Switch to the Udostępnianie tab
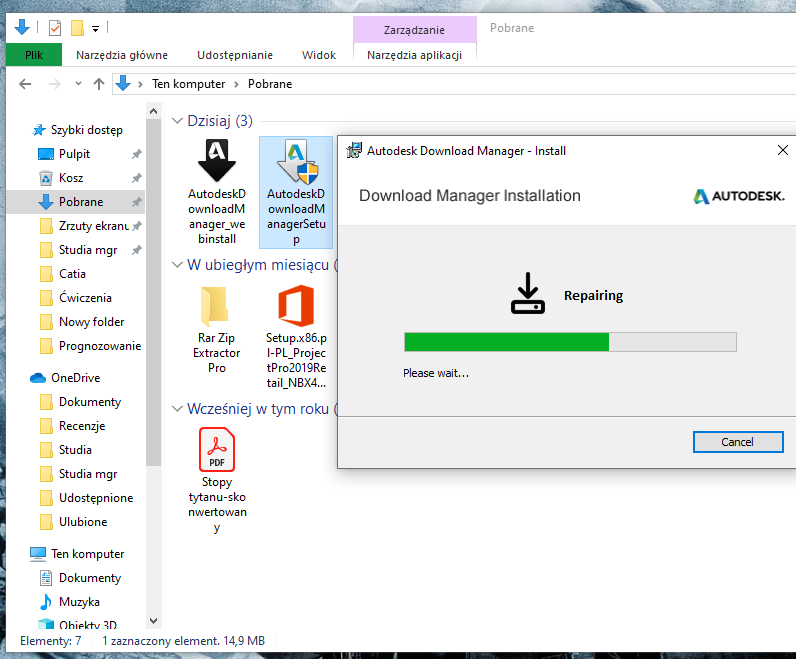Image resolution: width=796 pixels, height=659 pixels. (235, 55)
